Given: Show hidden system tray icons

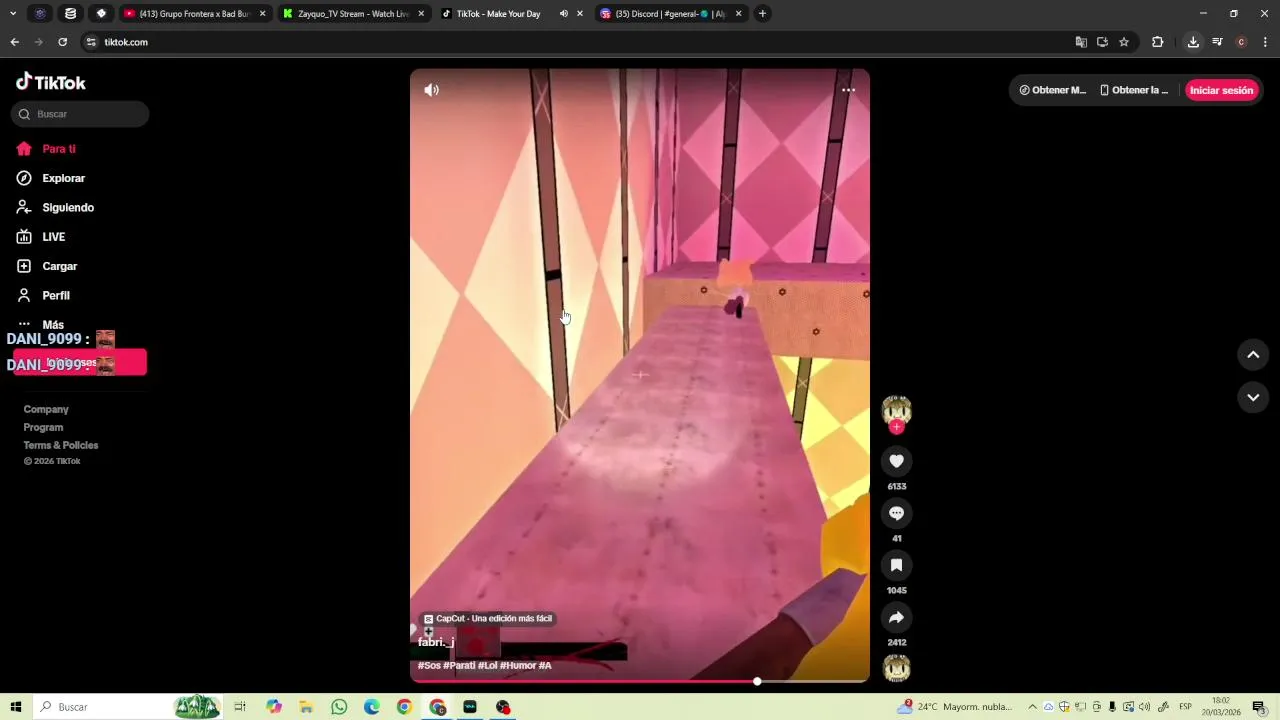Looking at the screenshot, I should tap(1033, 707).
